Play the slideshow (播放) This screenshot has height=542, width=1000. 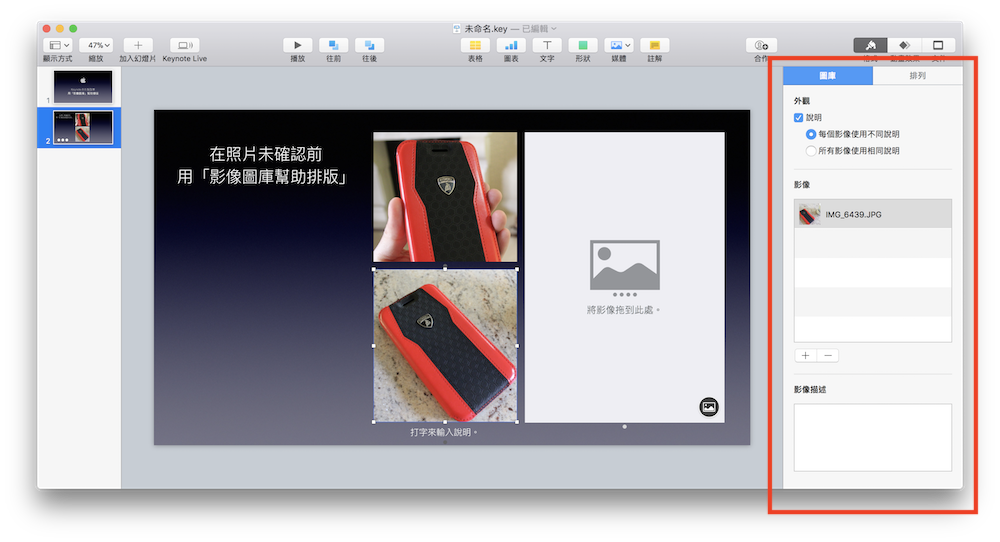click(297, 45)
